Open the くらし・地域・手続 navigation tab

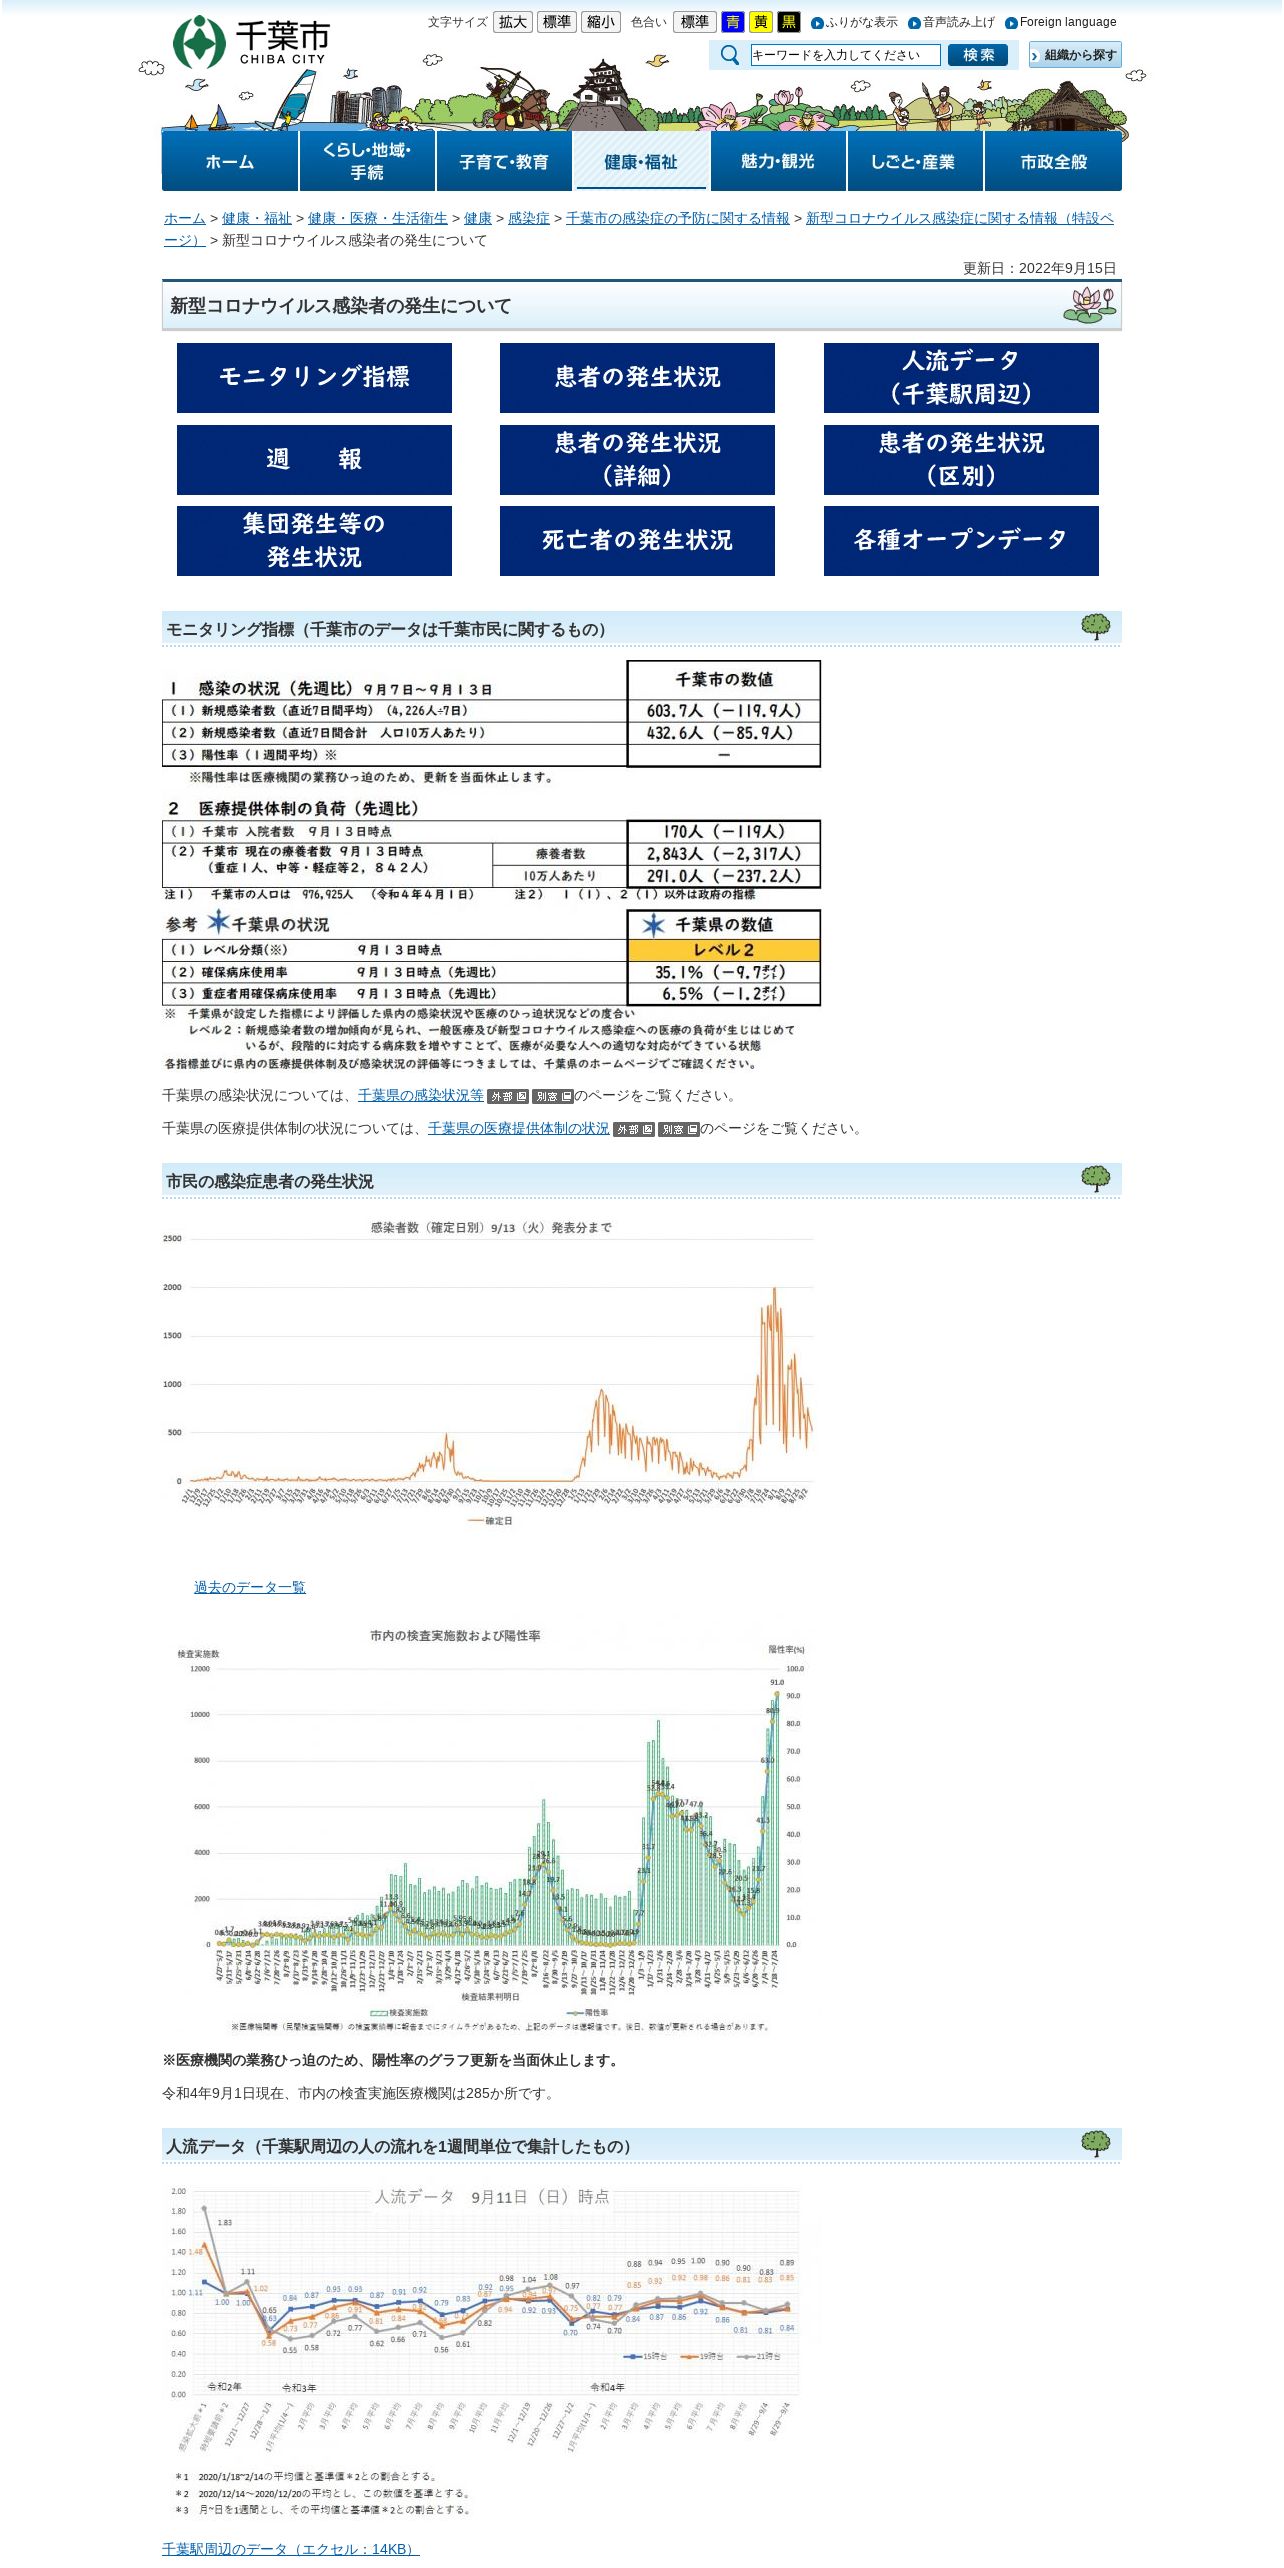coord(367,161)
